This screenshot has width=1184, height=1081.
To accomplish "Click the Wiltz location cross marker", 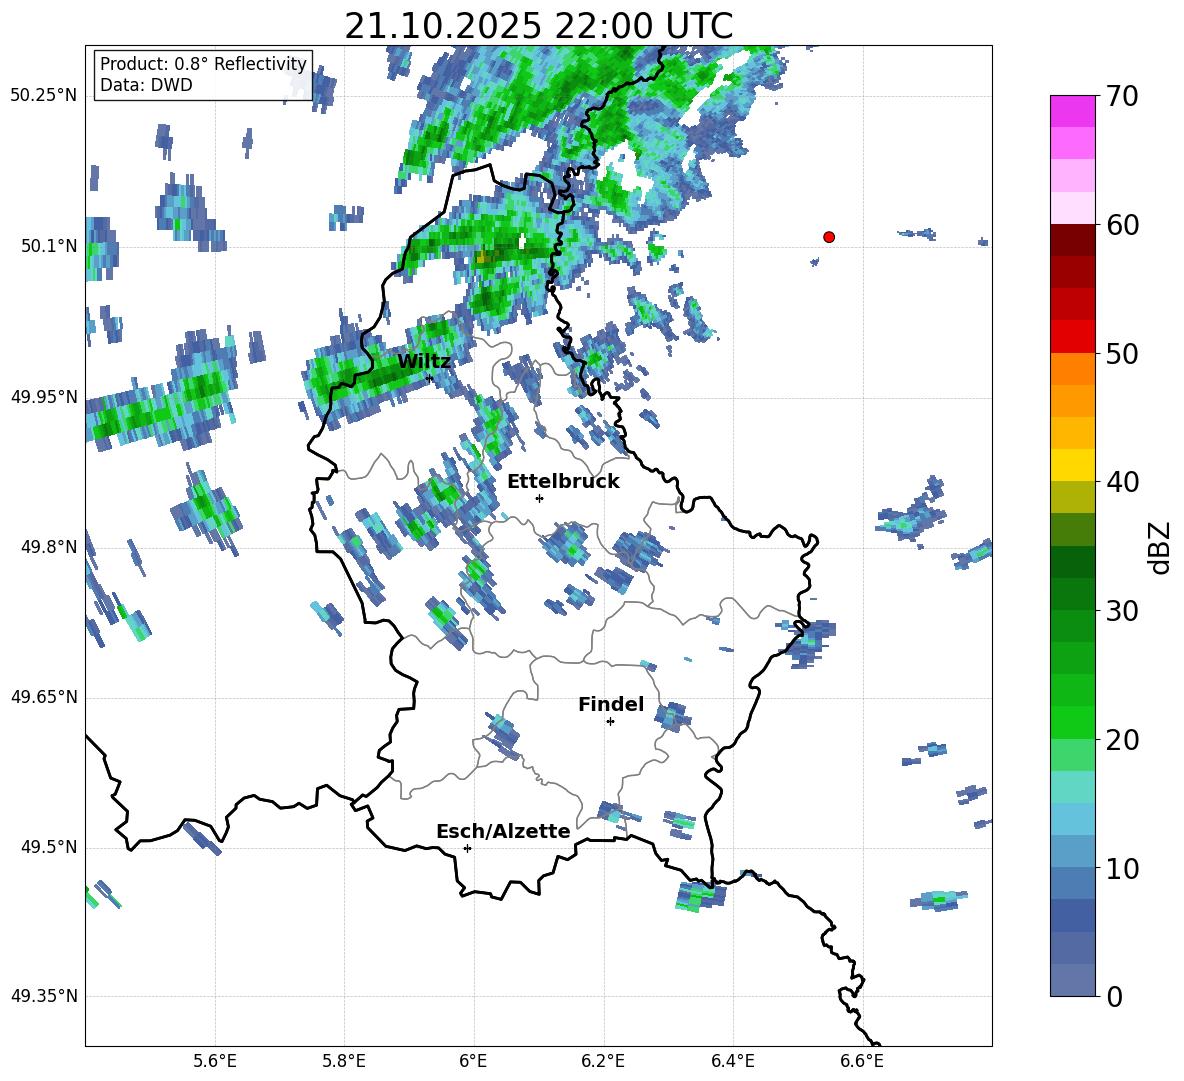I will 430,378.
